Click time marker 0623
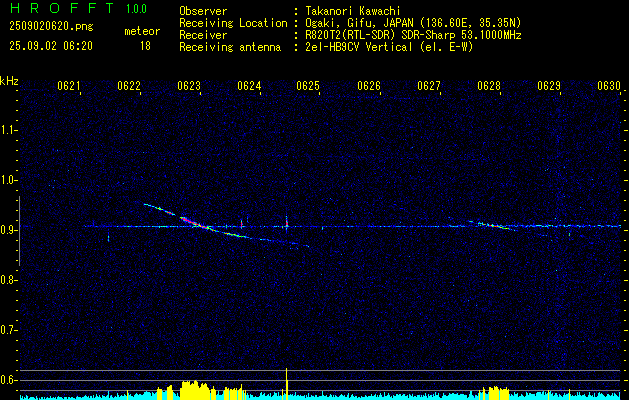 pos(189,85)
